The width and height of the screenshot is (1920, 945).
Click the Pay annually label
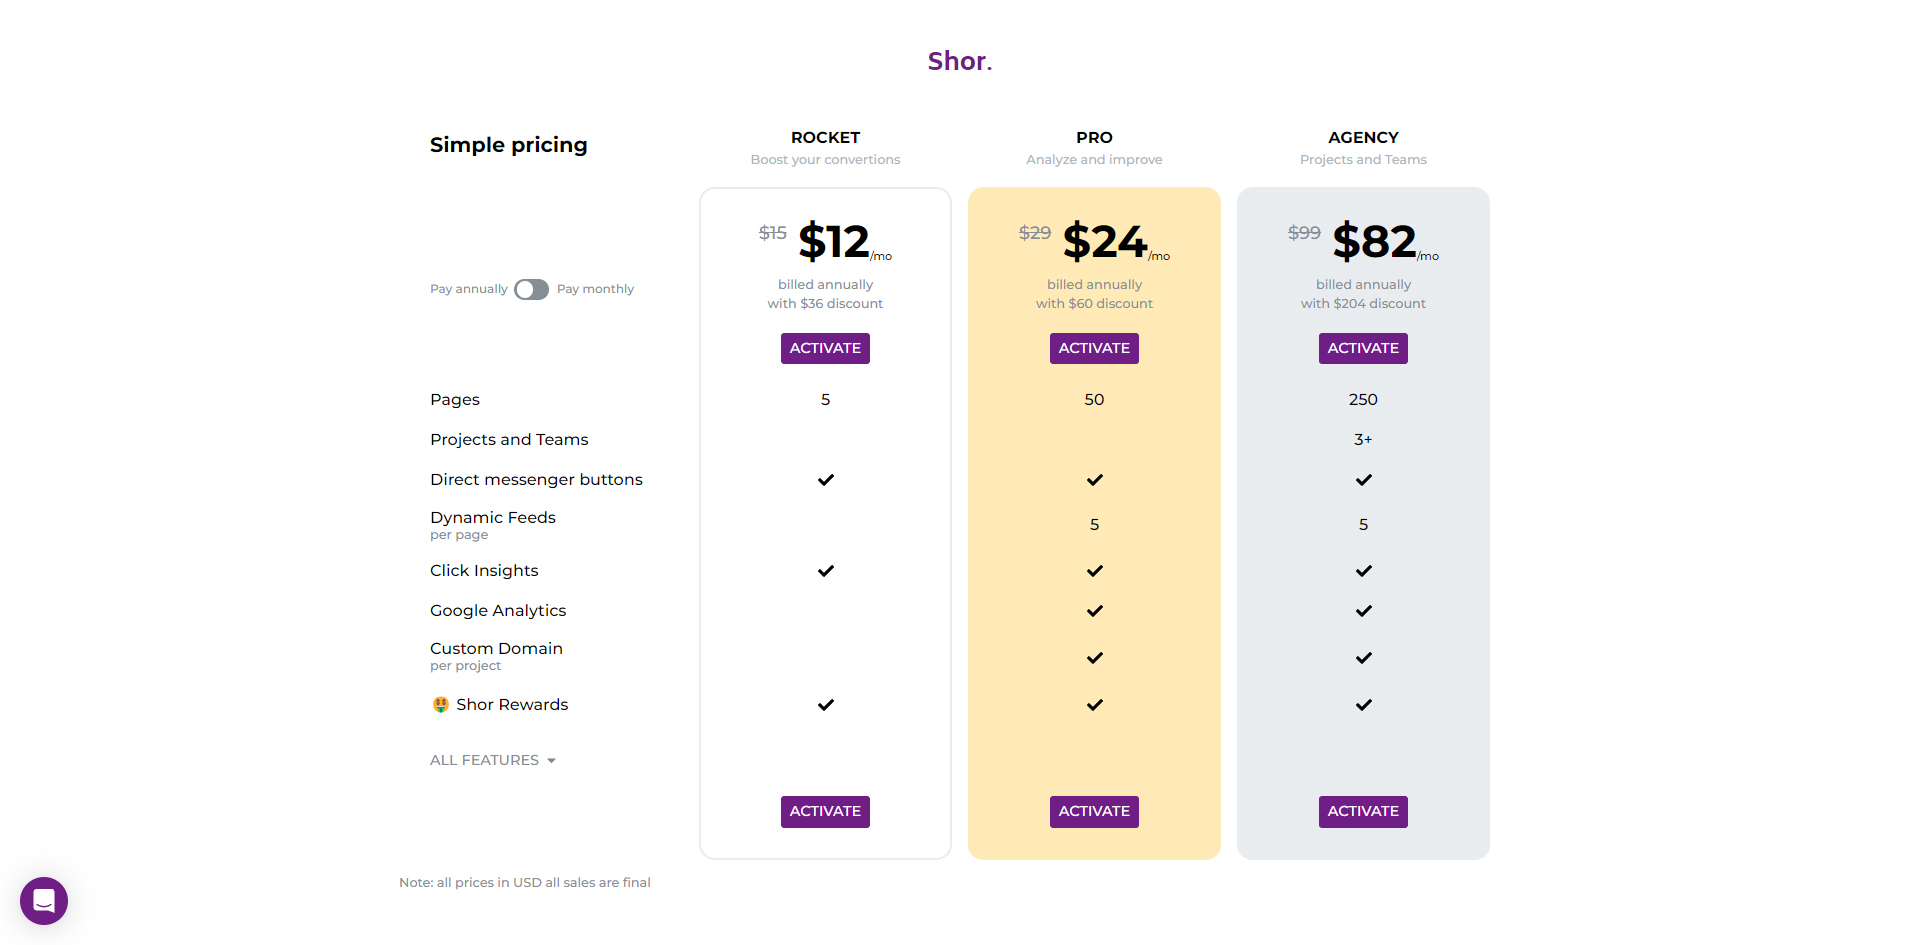tap(468, 288)
